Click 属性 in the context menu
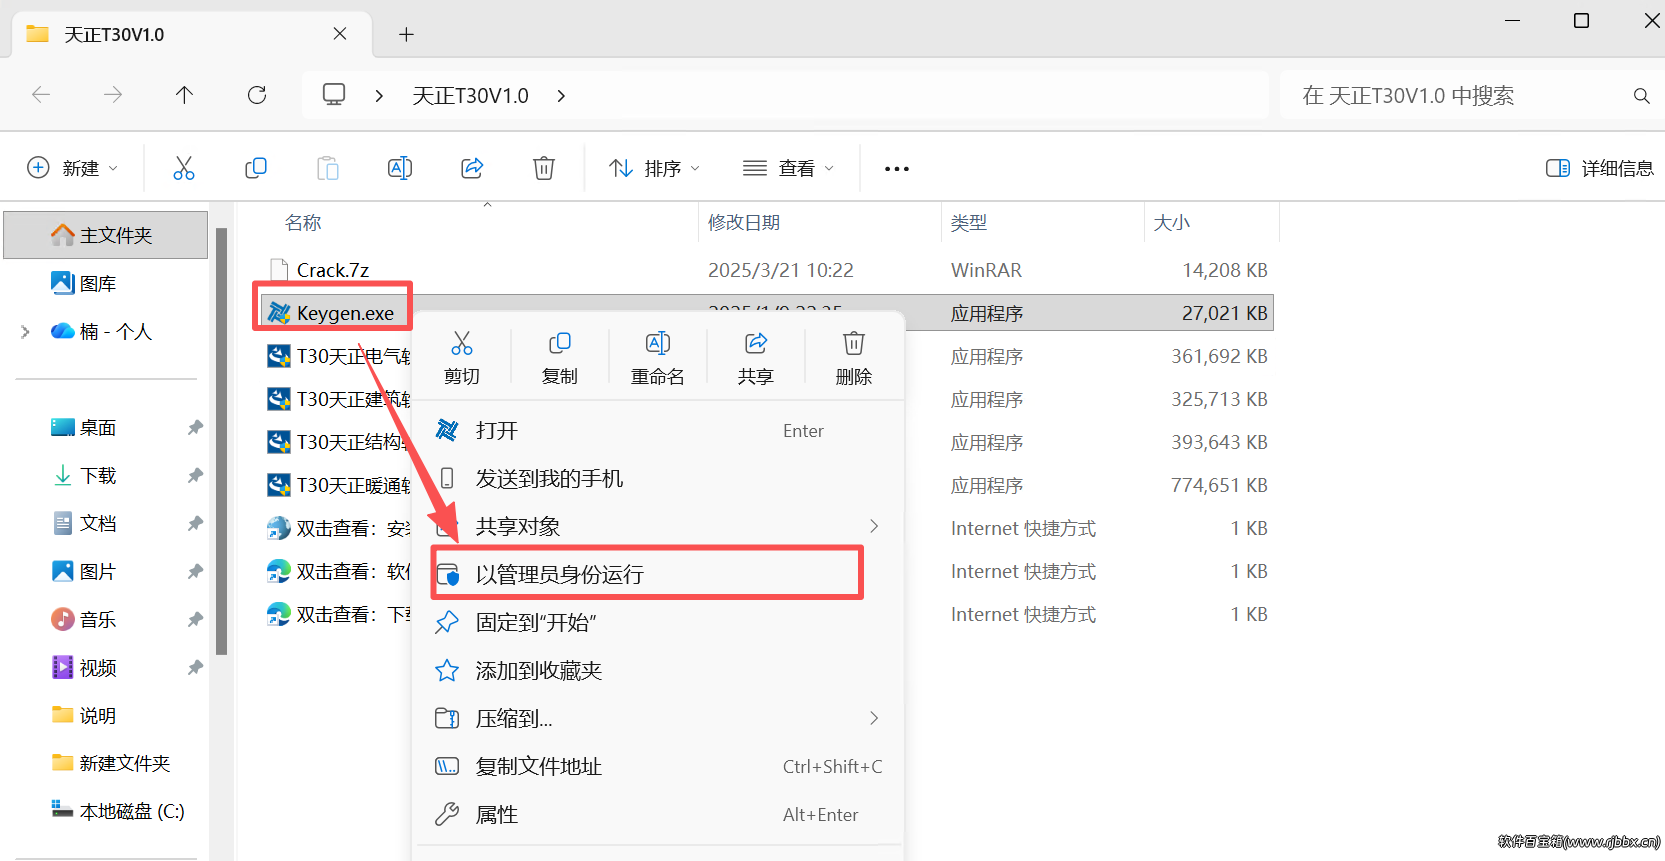This screenshot has height=861, width=1665. coord(660,815)
